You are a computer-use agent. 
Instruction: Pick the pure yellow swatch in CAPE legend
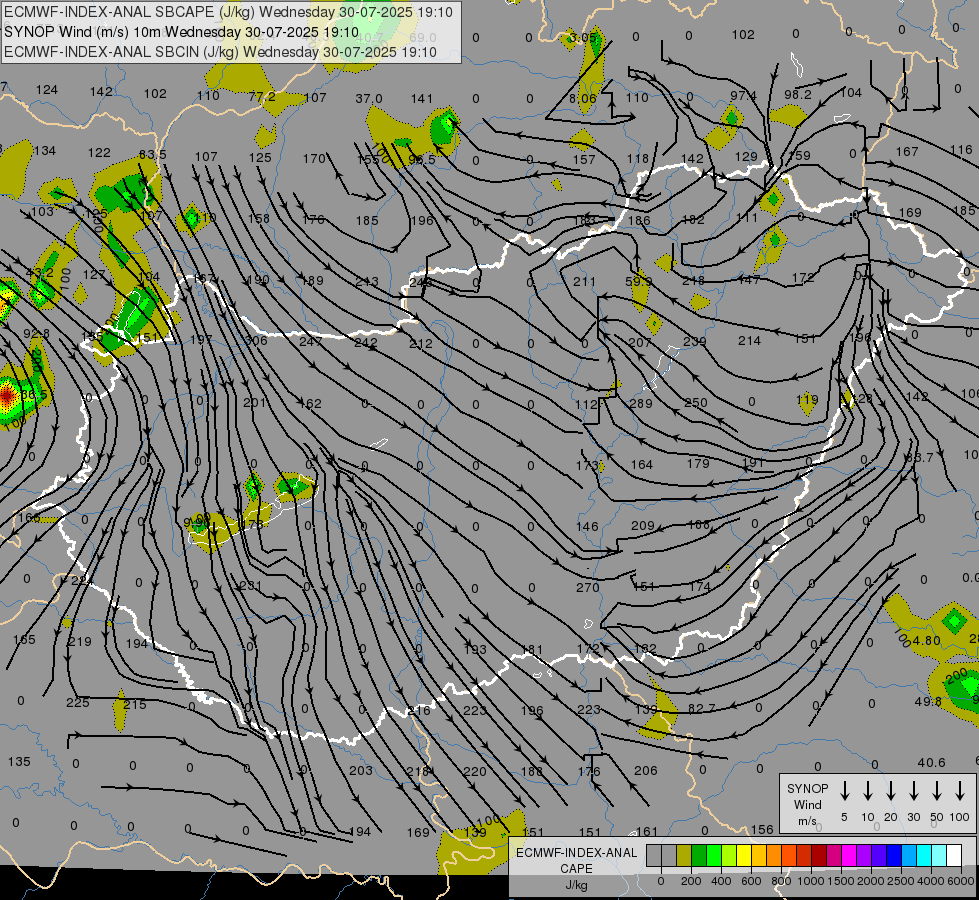[744, 855]
